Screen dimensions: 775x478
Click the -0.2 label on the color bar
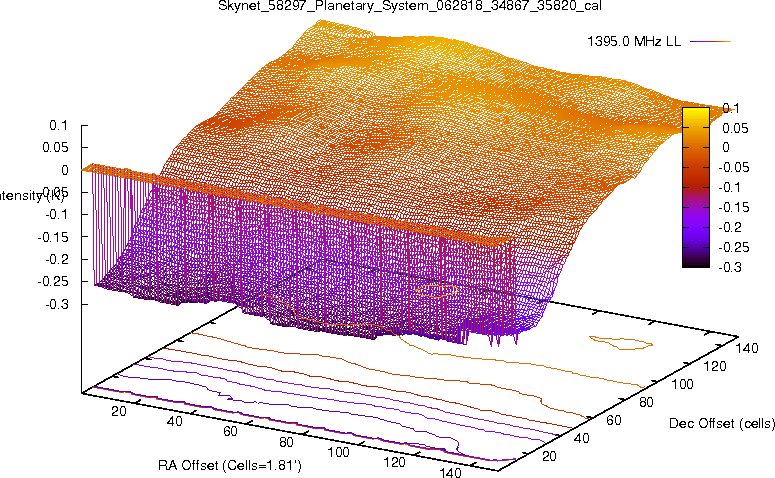tap(730, 227)
